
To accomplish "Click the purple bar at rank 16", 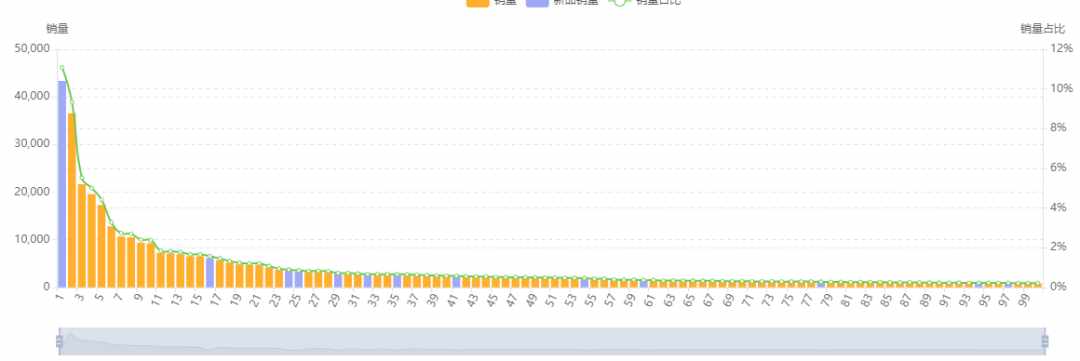I will coord(210,272).
